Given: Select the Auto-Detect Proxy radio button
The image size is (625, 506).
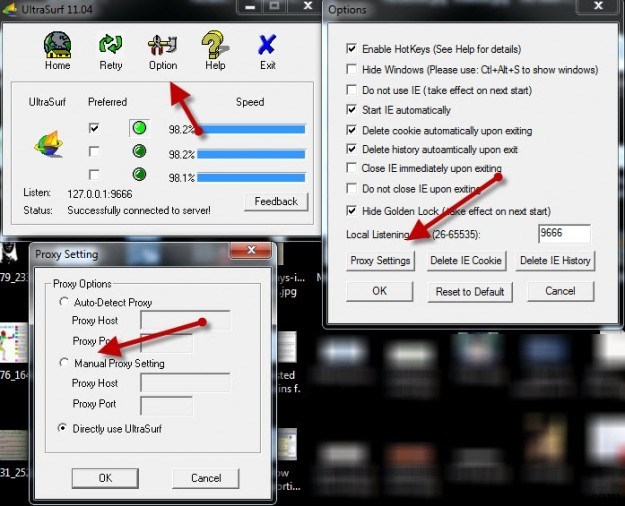Looking at the screenshot, I should point(64,302).
